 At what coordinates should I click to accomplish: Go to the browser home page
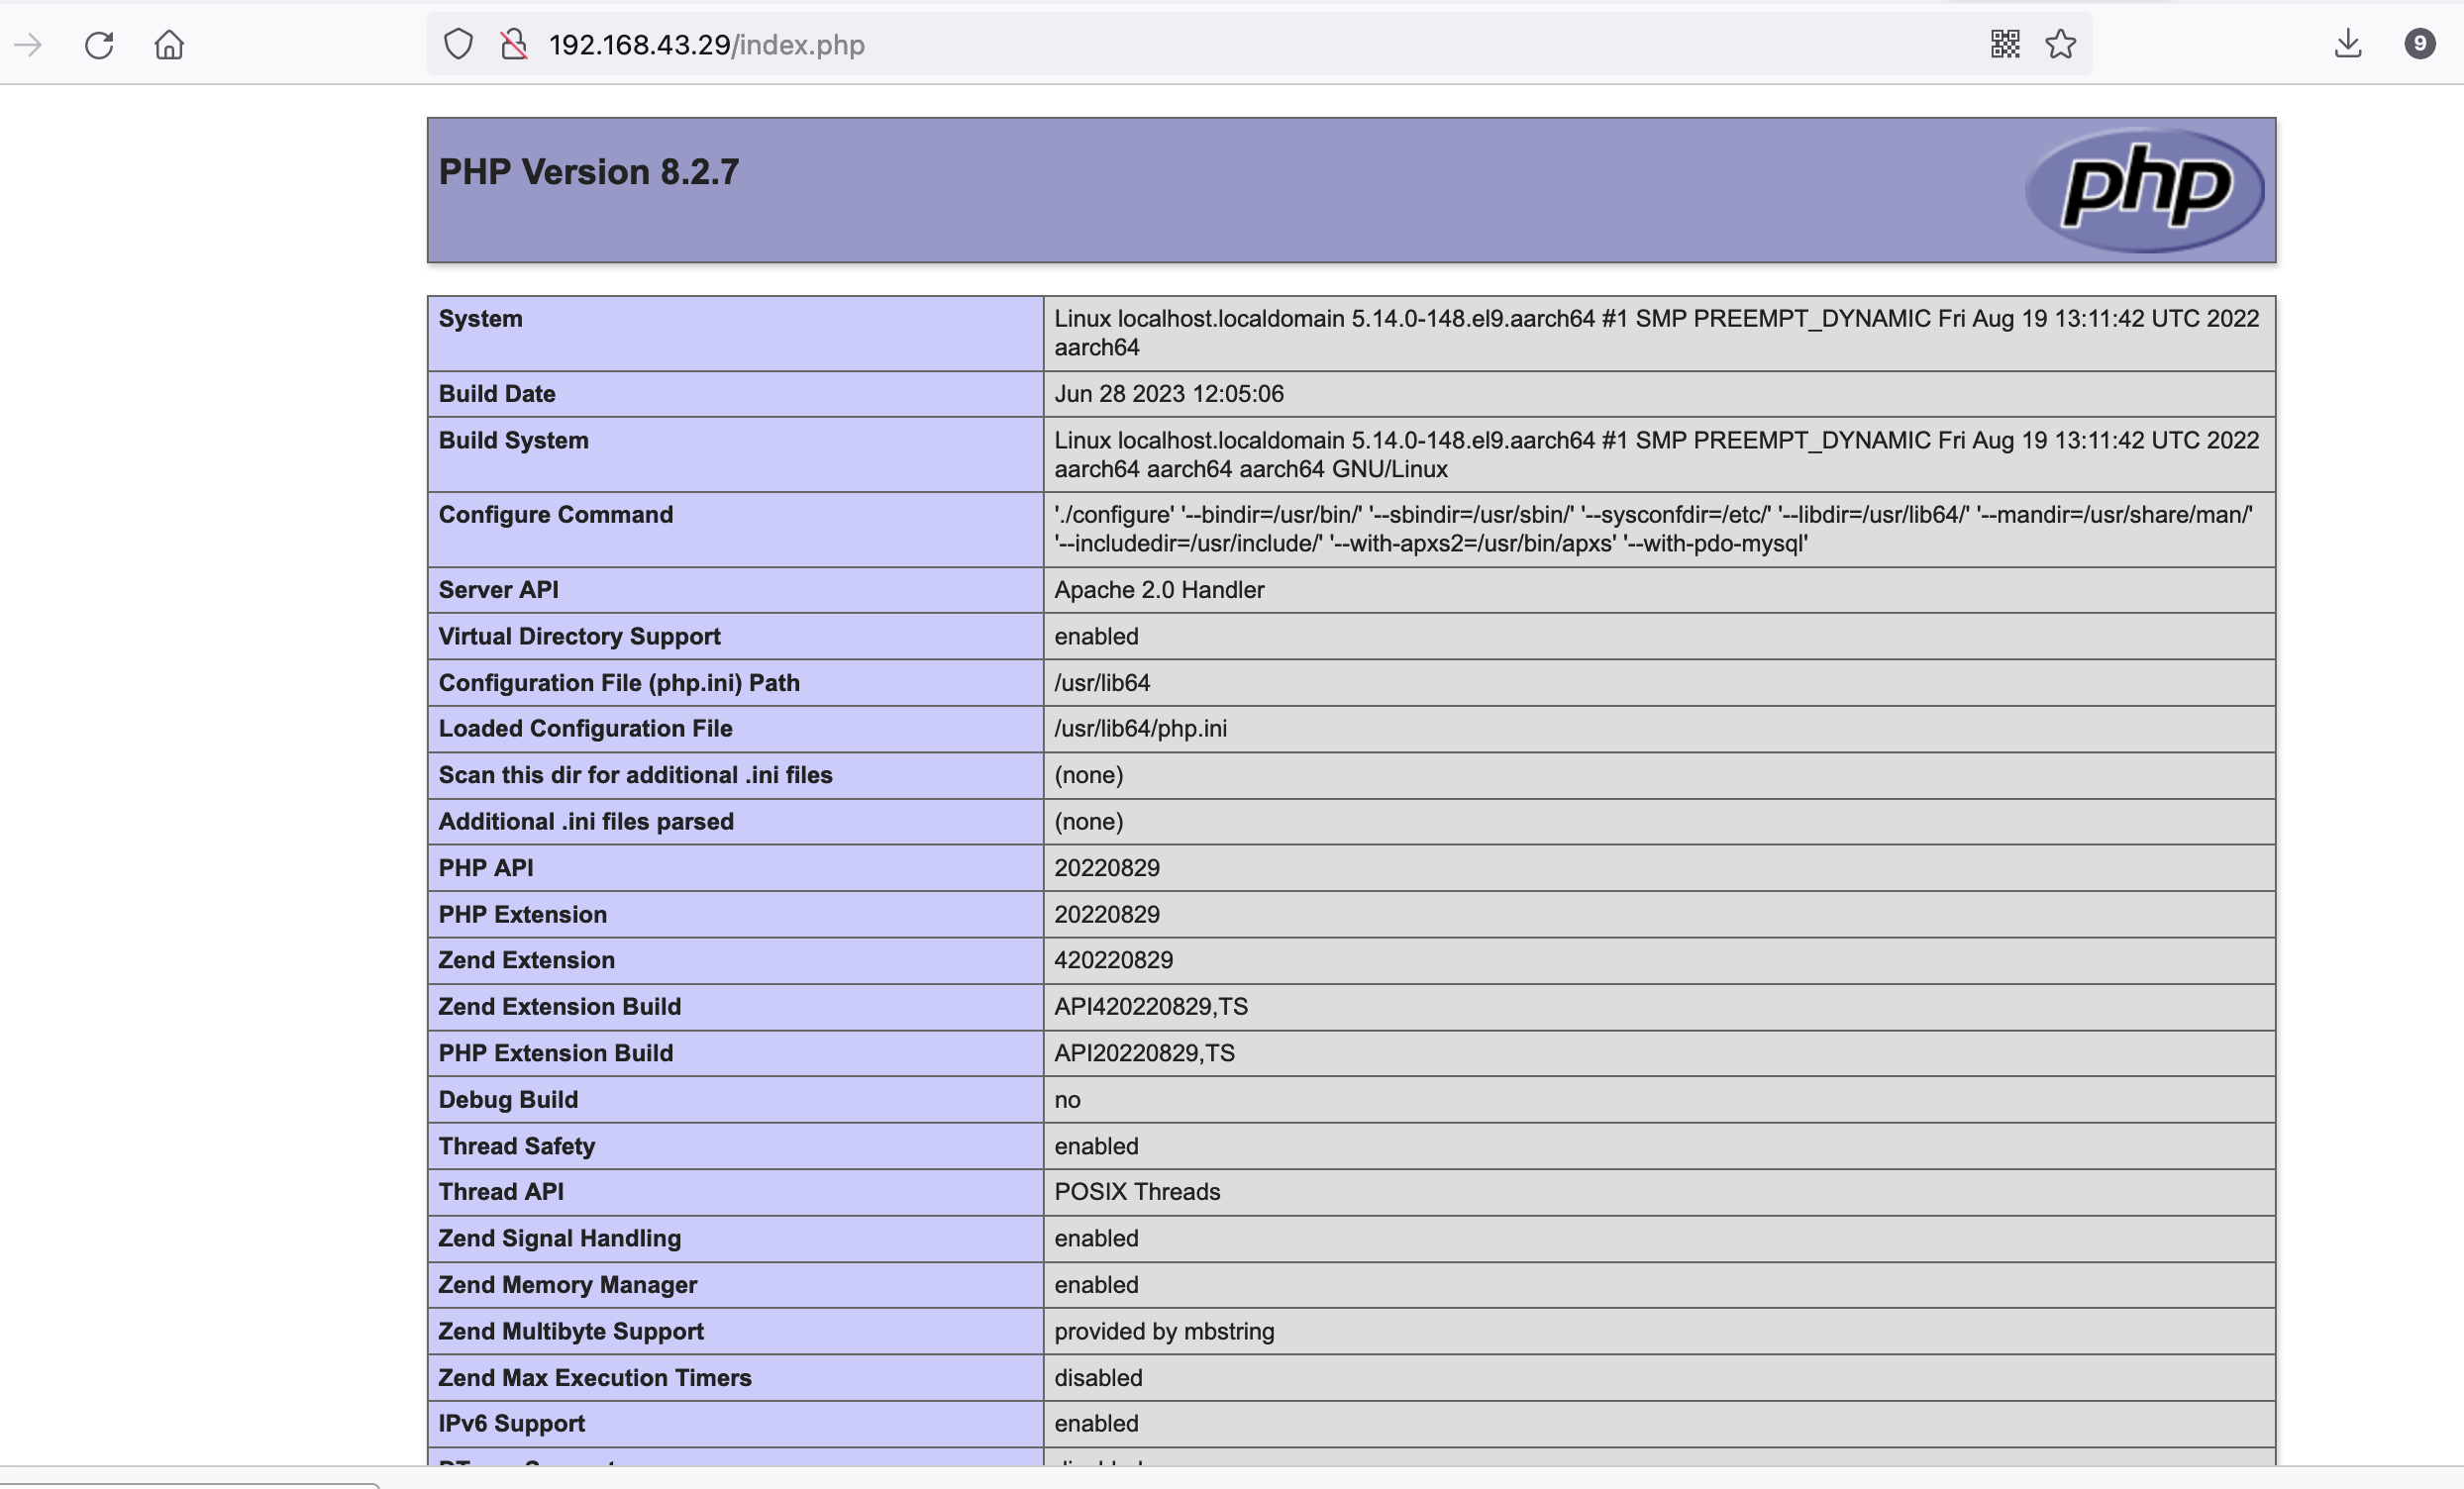pyautogui.click(x=169, y=45)
